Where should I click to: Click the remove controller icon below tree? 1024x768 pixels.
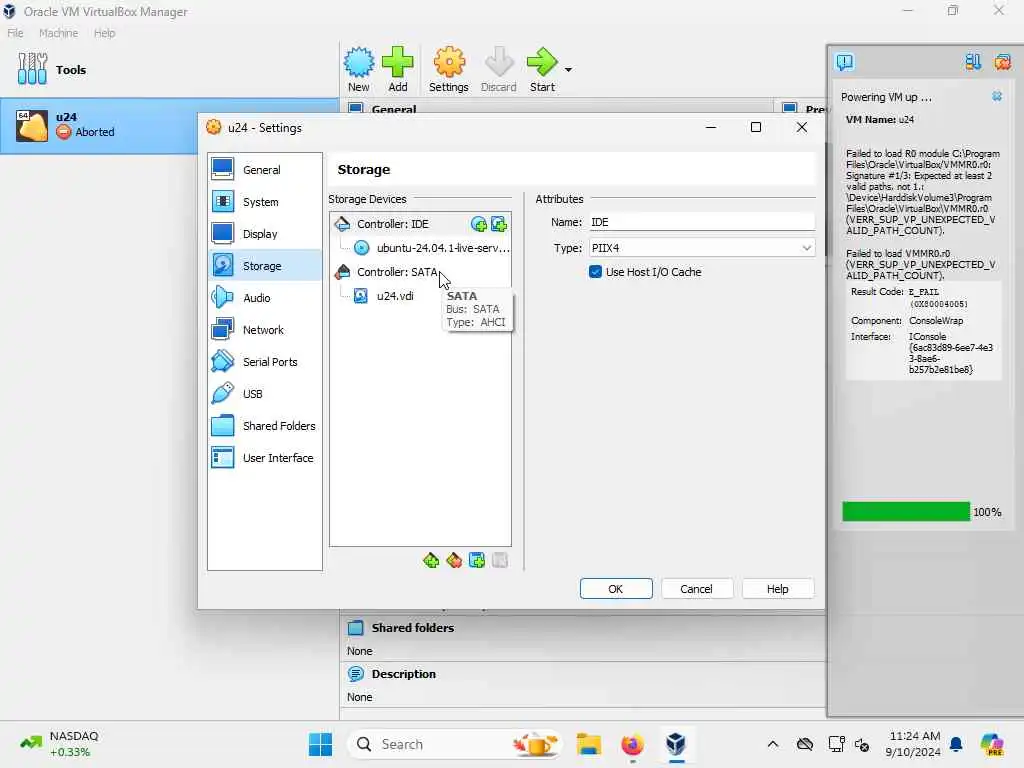pyautogui.click(x=454, y=560)
